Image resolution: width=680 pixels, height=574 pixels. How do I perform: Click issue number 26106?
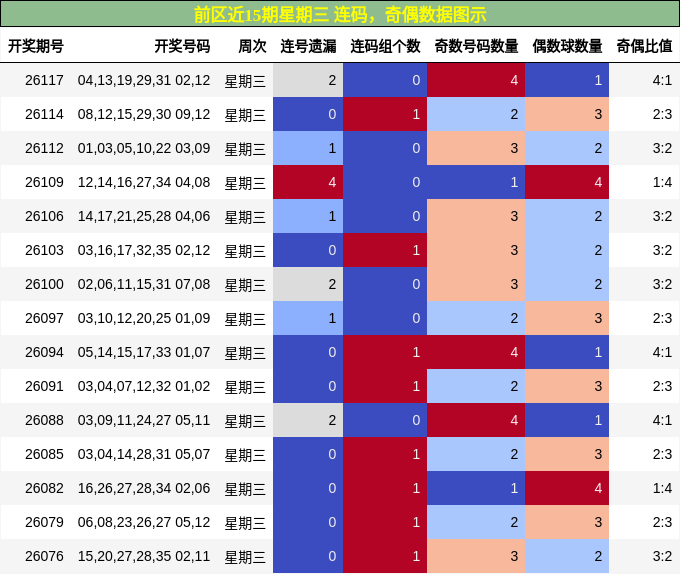click(x=44, y=216)
